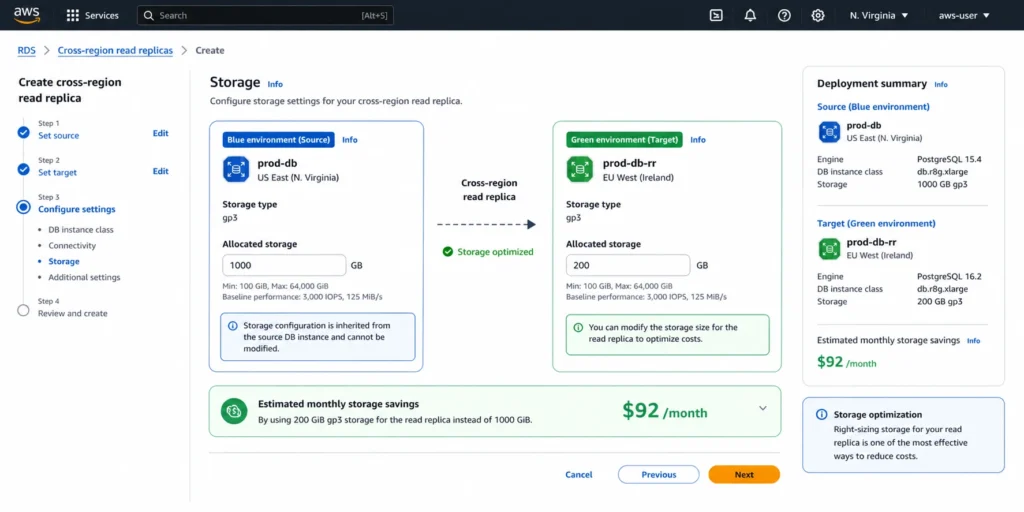1024x512 pixels.
Task: Click the savings money icon in the banner
Action: click(x=234, y=411)
